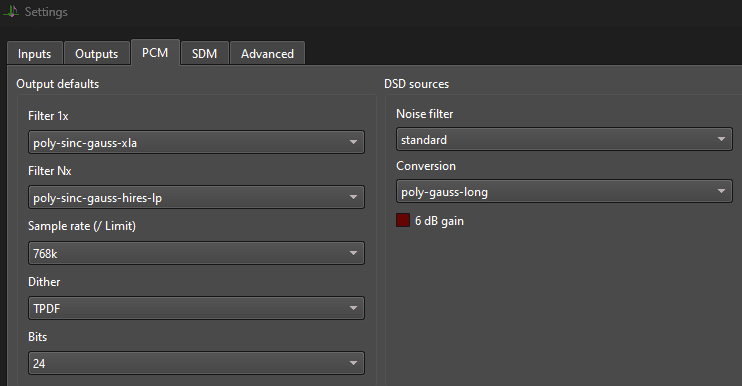
Task: Open the Outputs tab
Action: pos(97,53)
